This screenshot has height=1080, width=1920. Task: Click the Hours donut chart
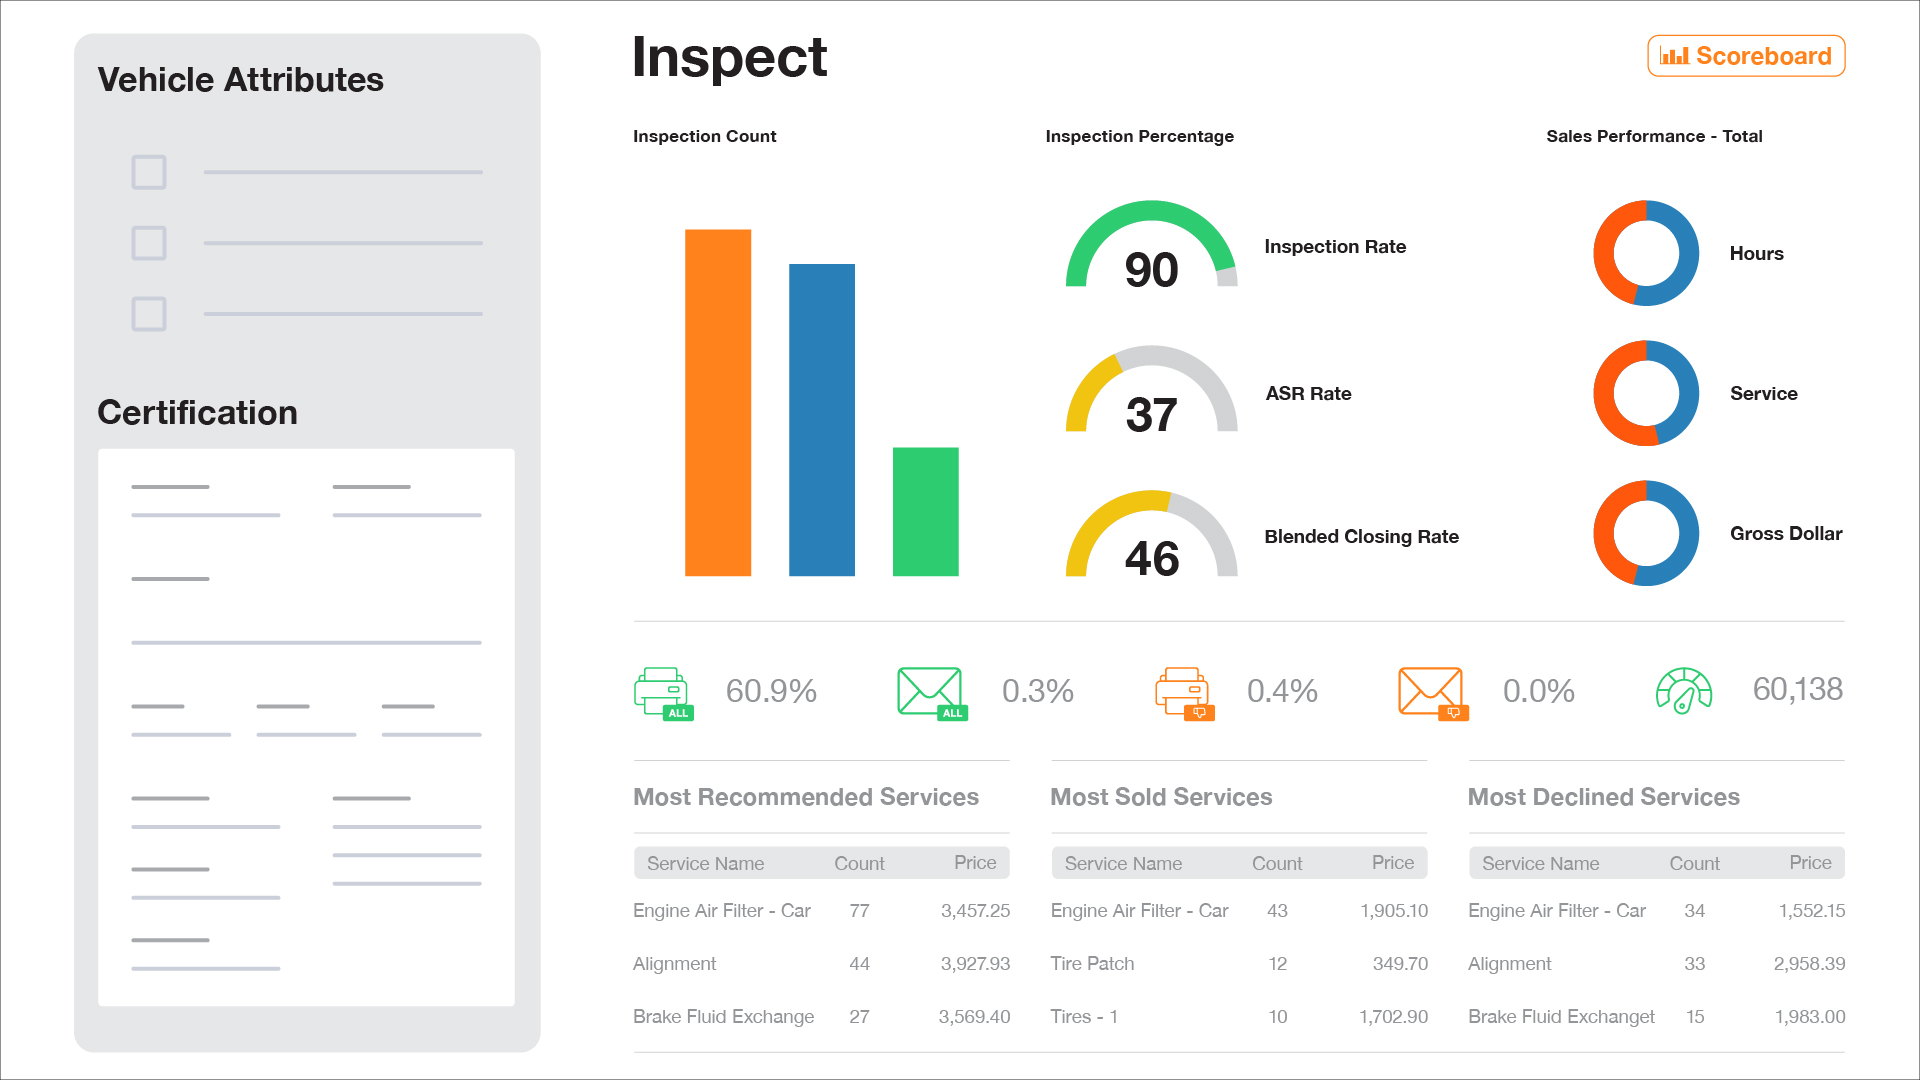[1646, 253]
